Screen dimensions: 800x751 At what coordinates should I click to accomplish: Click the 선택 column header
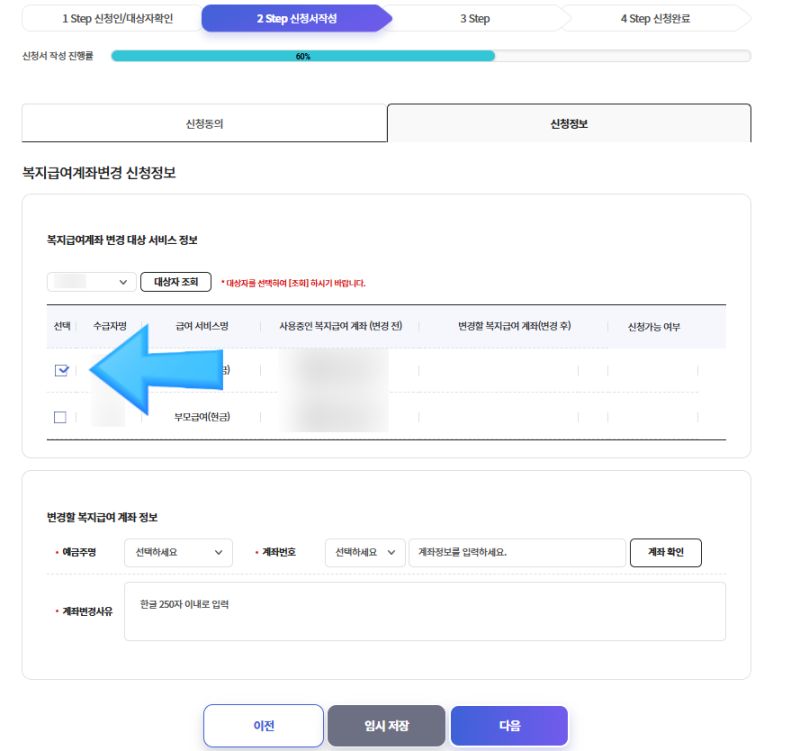point(62,326)
